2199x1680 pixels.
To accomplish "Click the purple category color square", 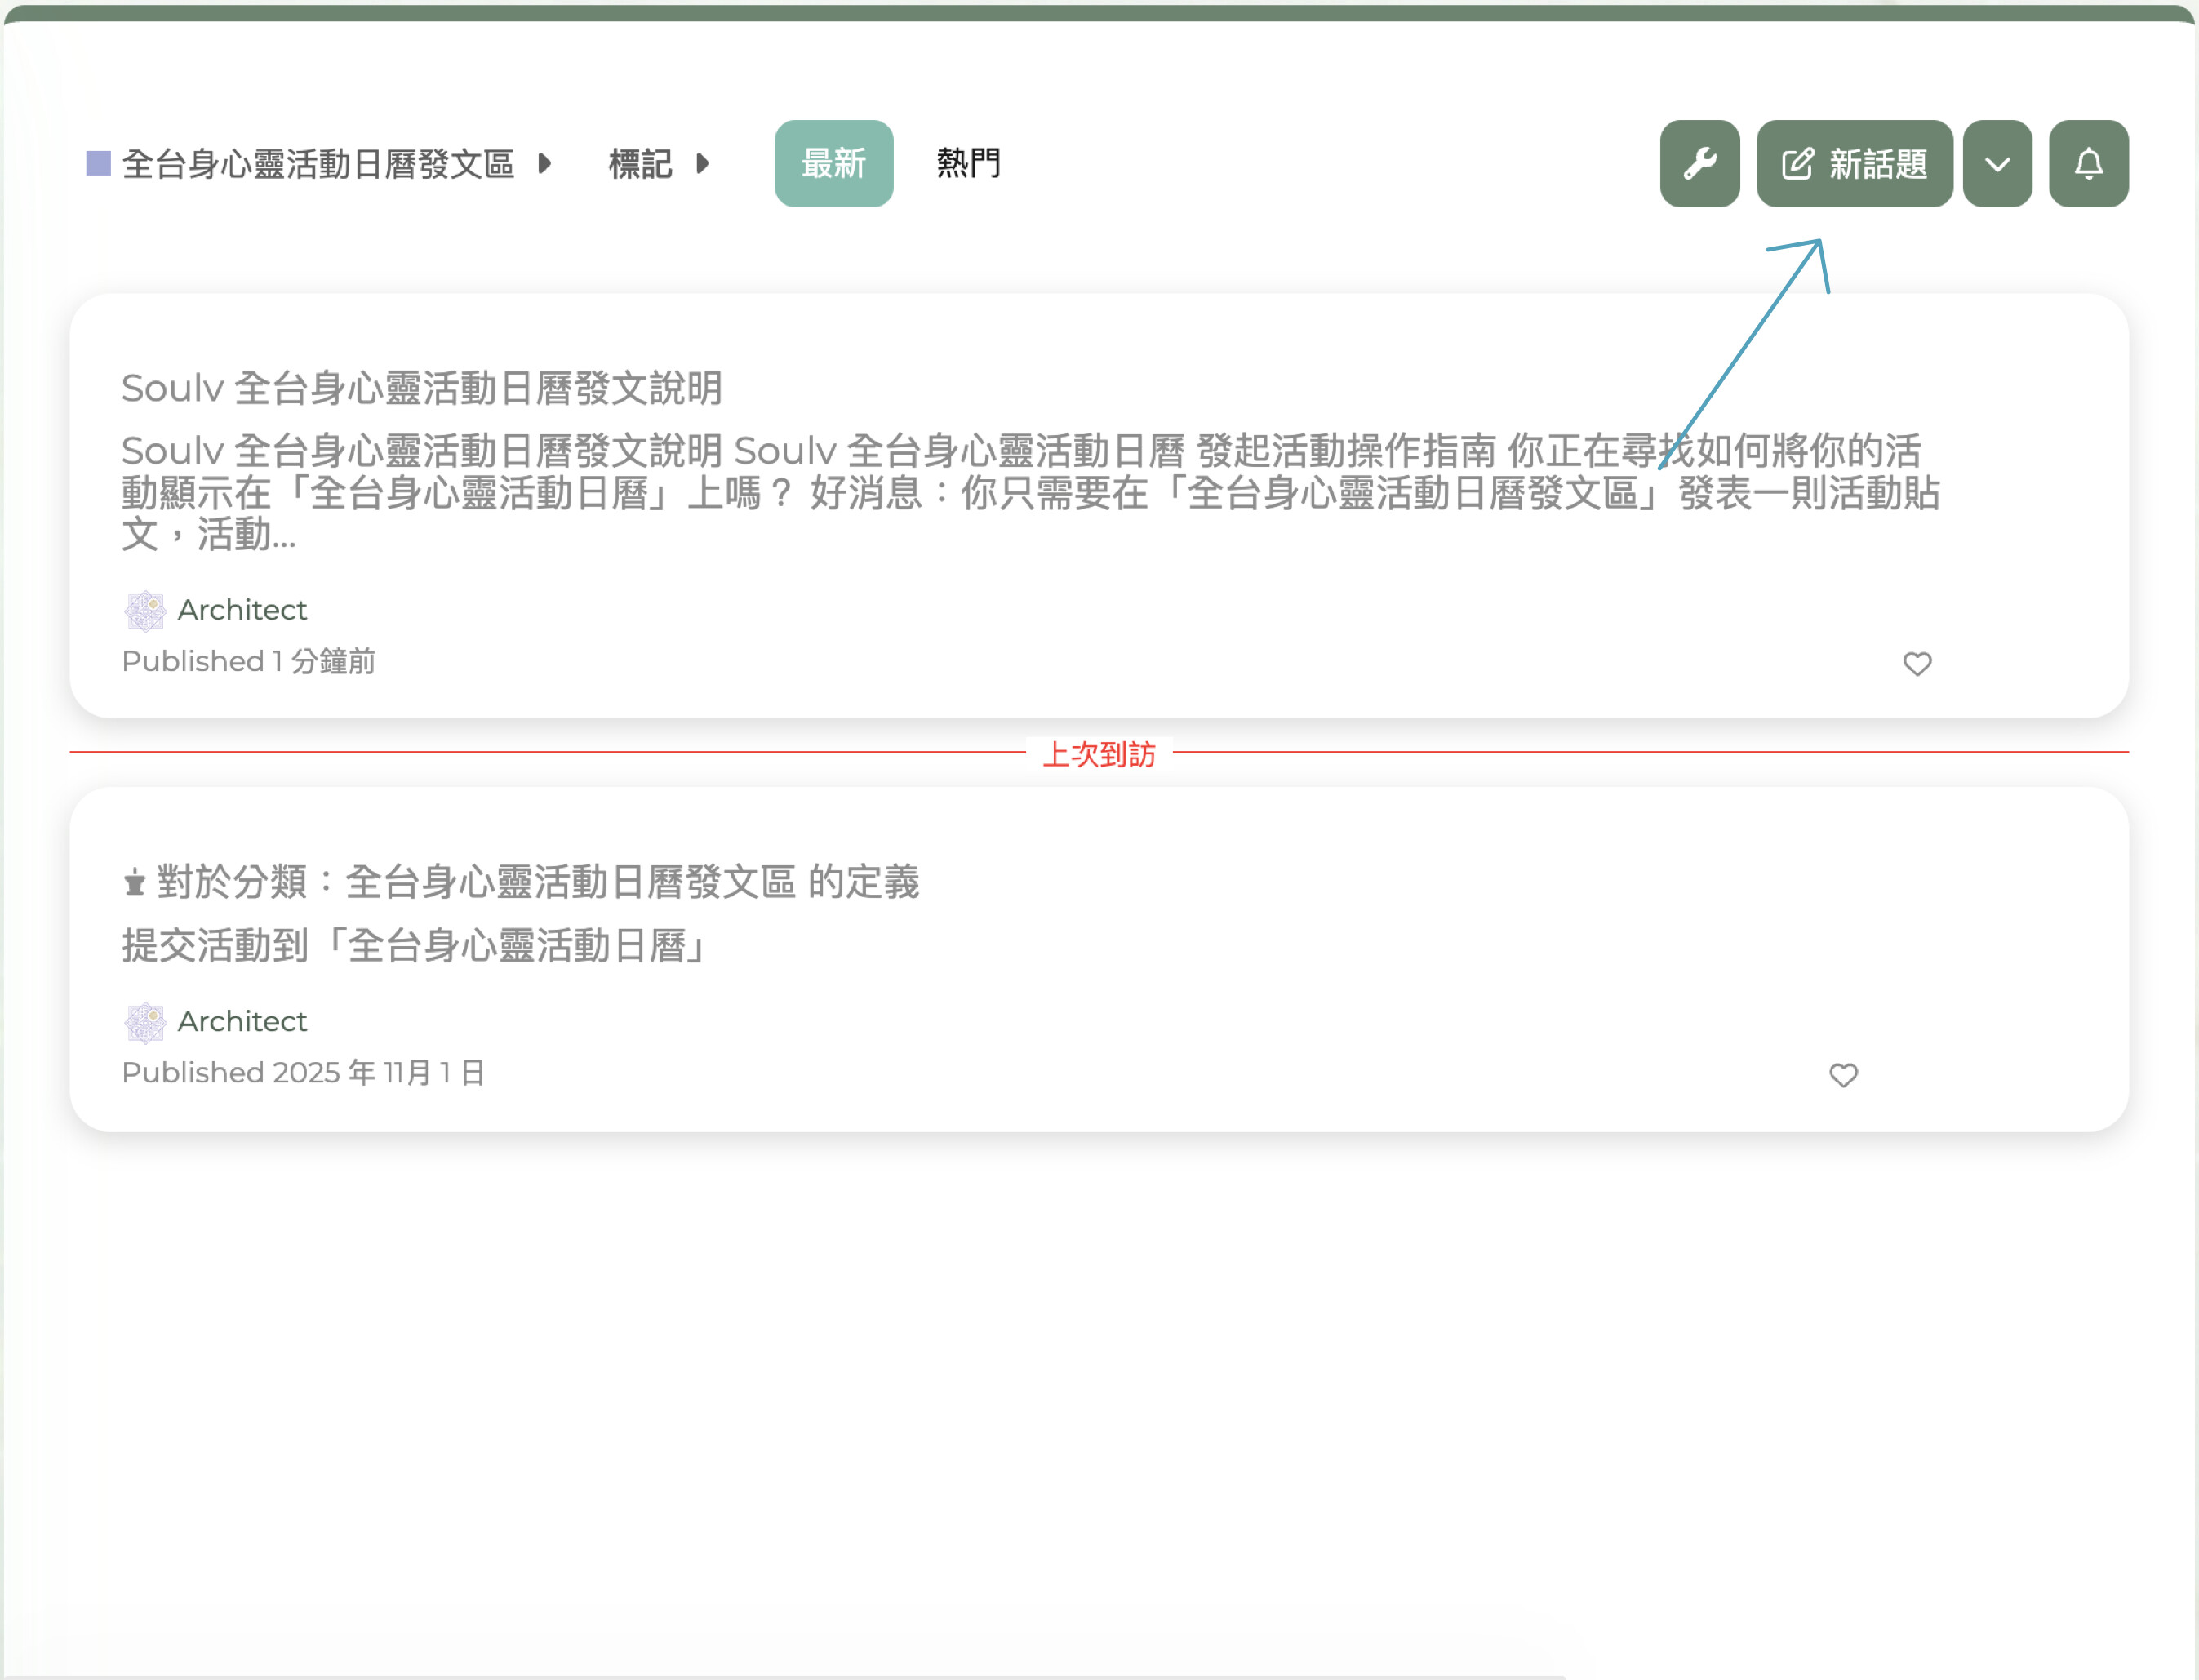I will (98, 163).
